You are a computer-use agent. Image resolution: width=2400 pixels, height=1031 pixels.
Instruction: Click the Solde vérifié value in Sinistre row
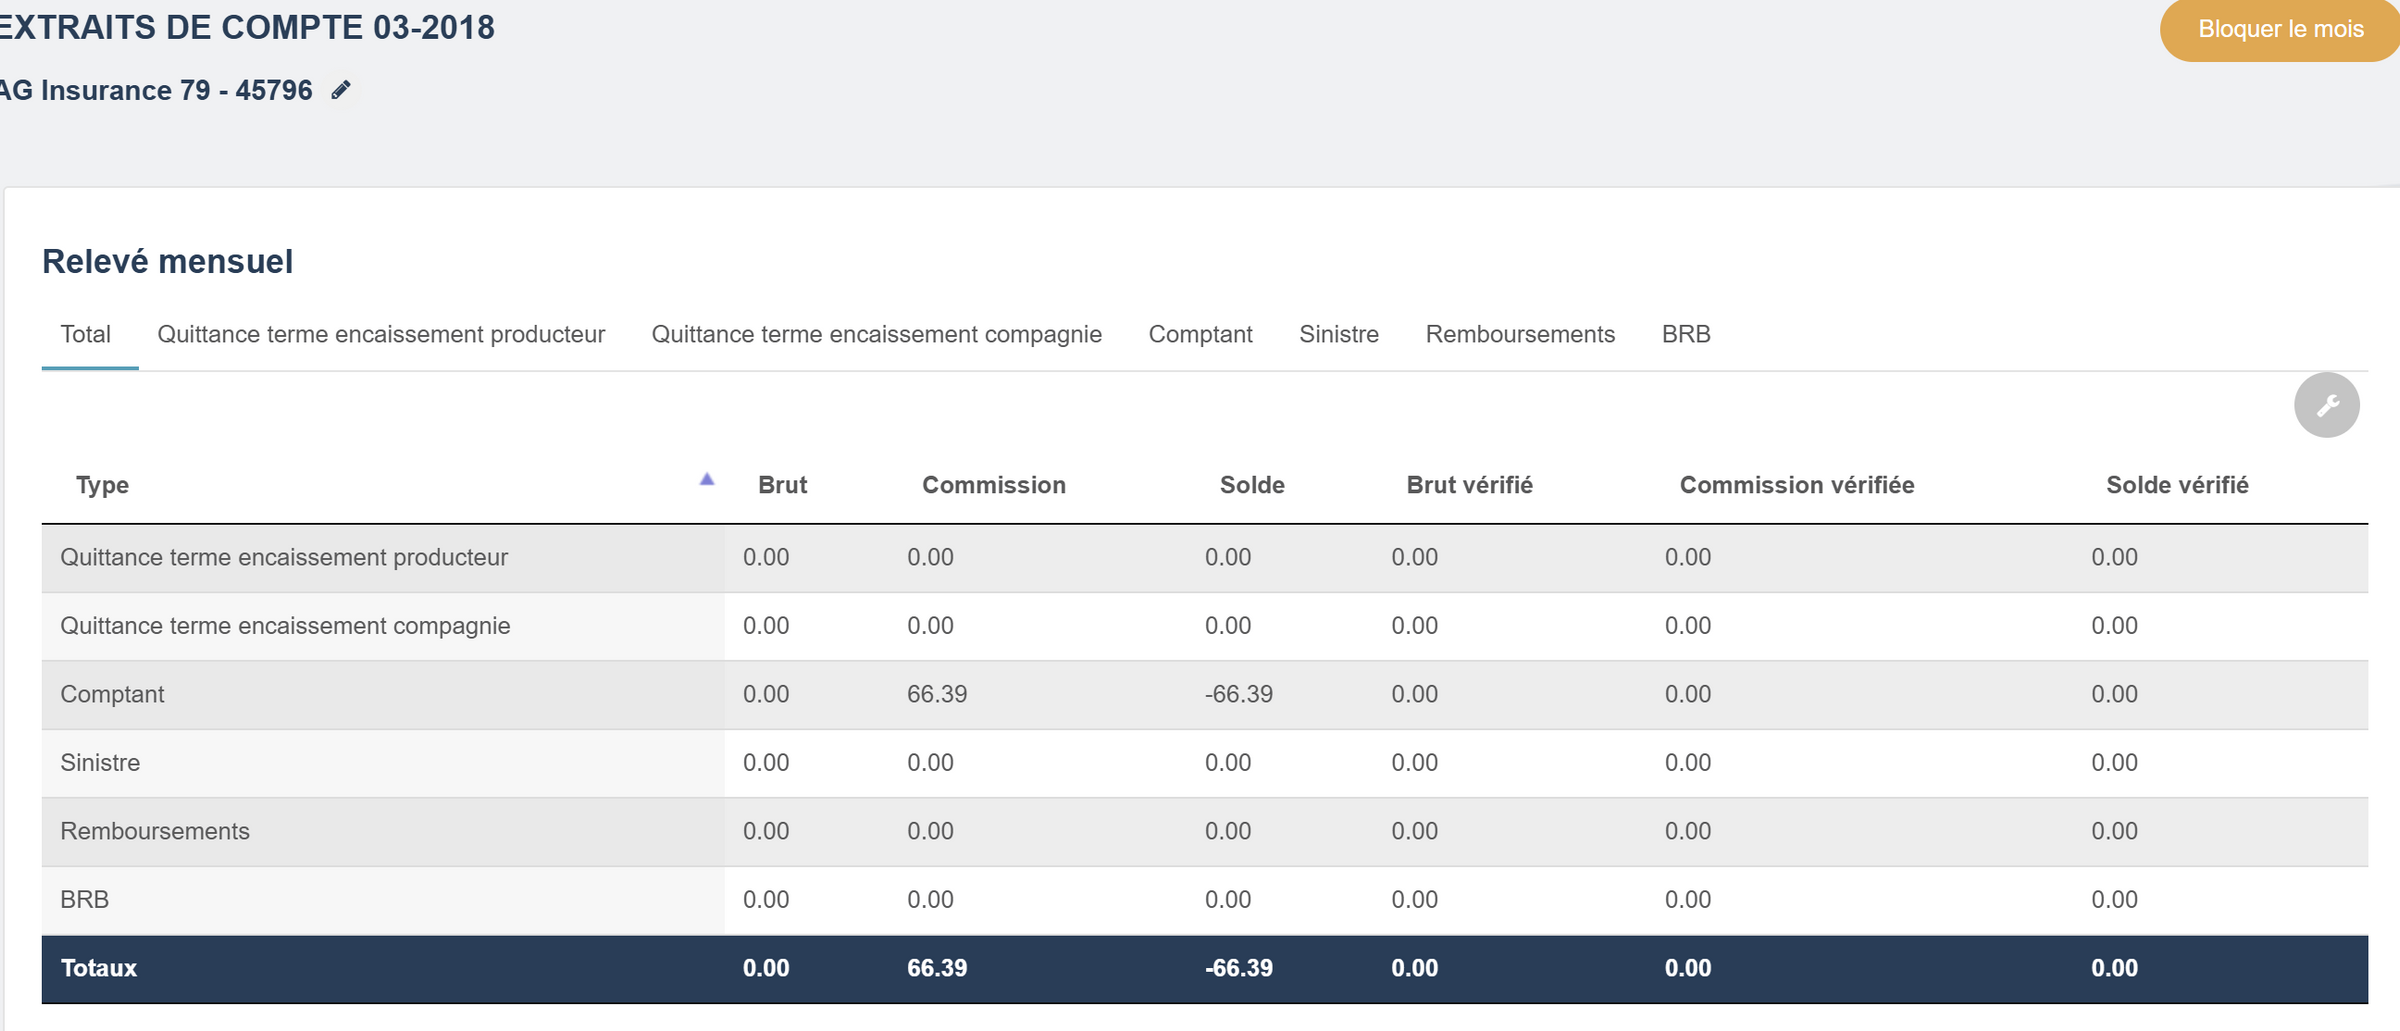click(2114, 762)
